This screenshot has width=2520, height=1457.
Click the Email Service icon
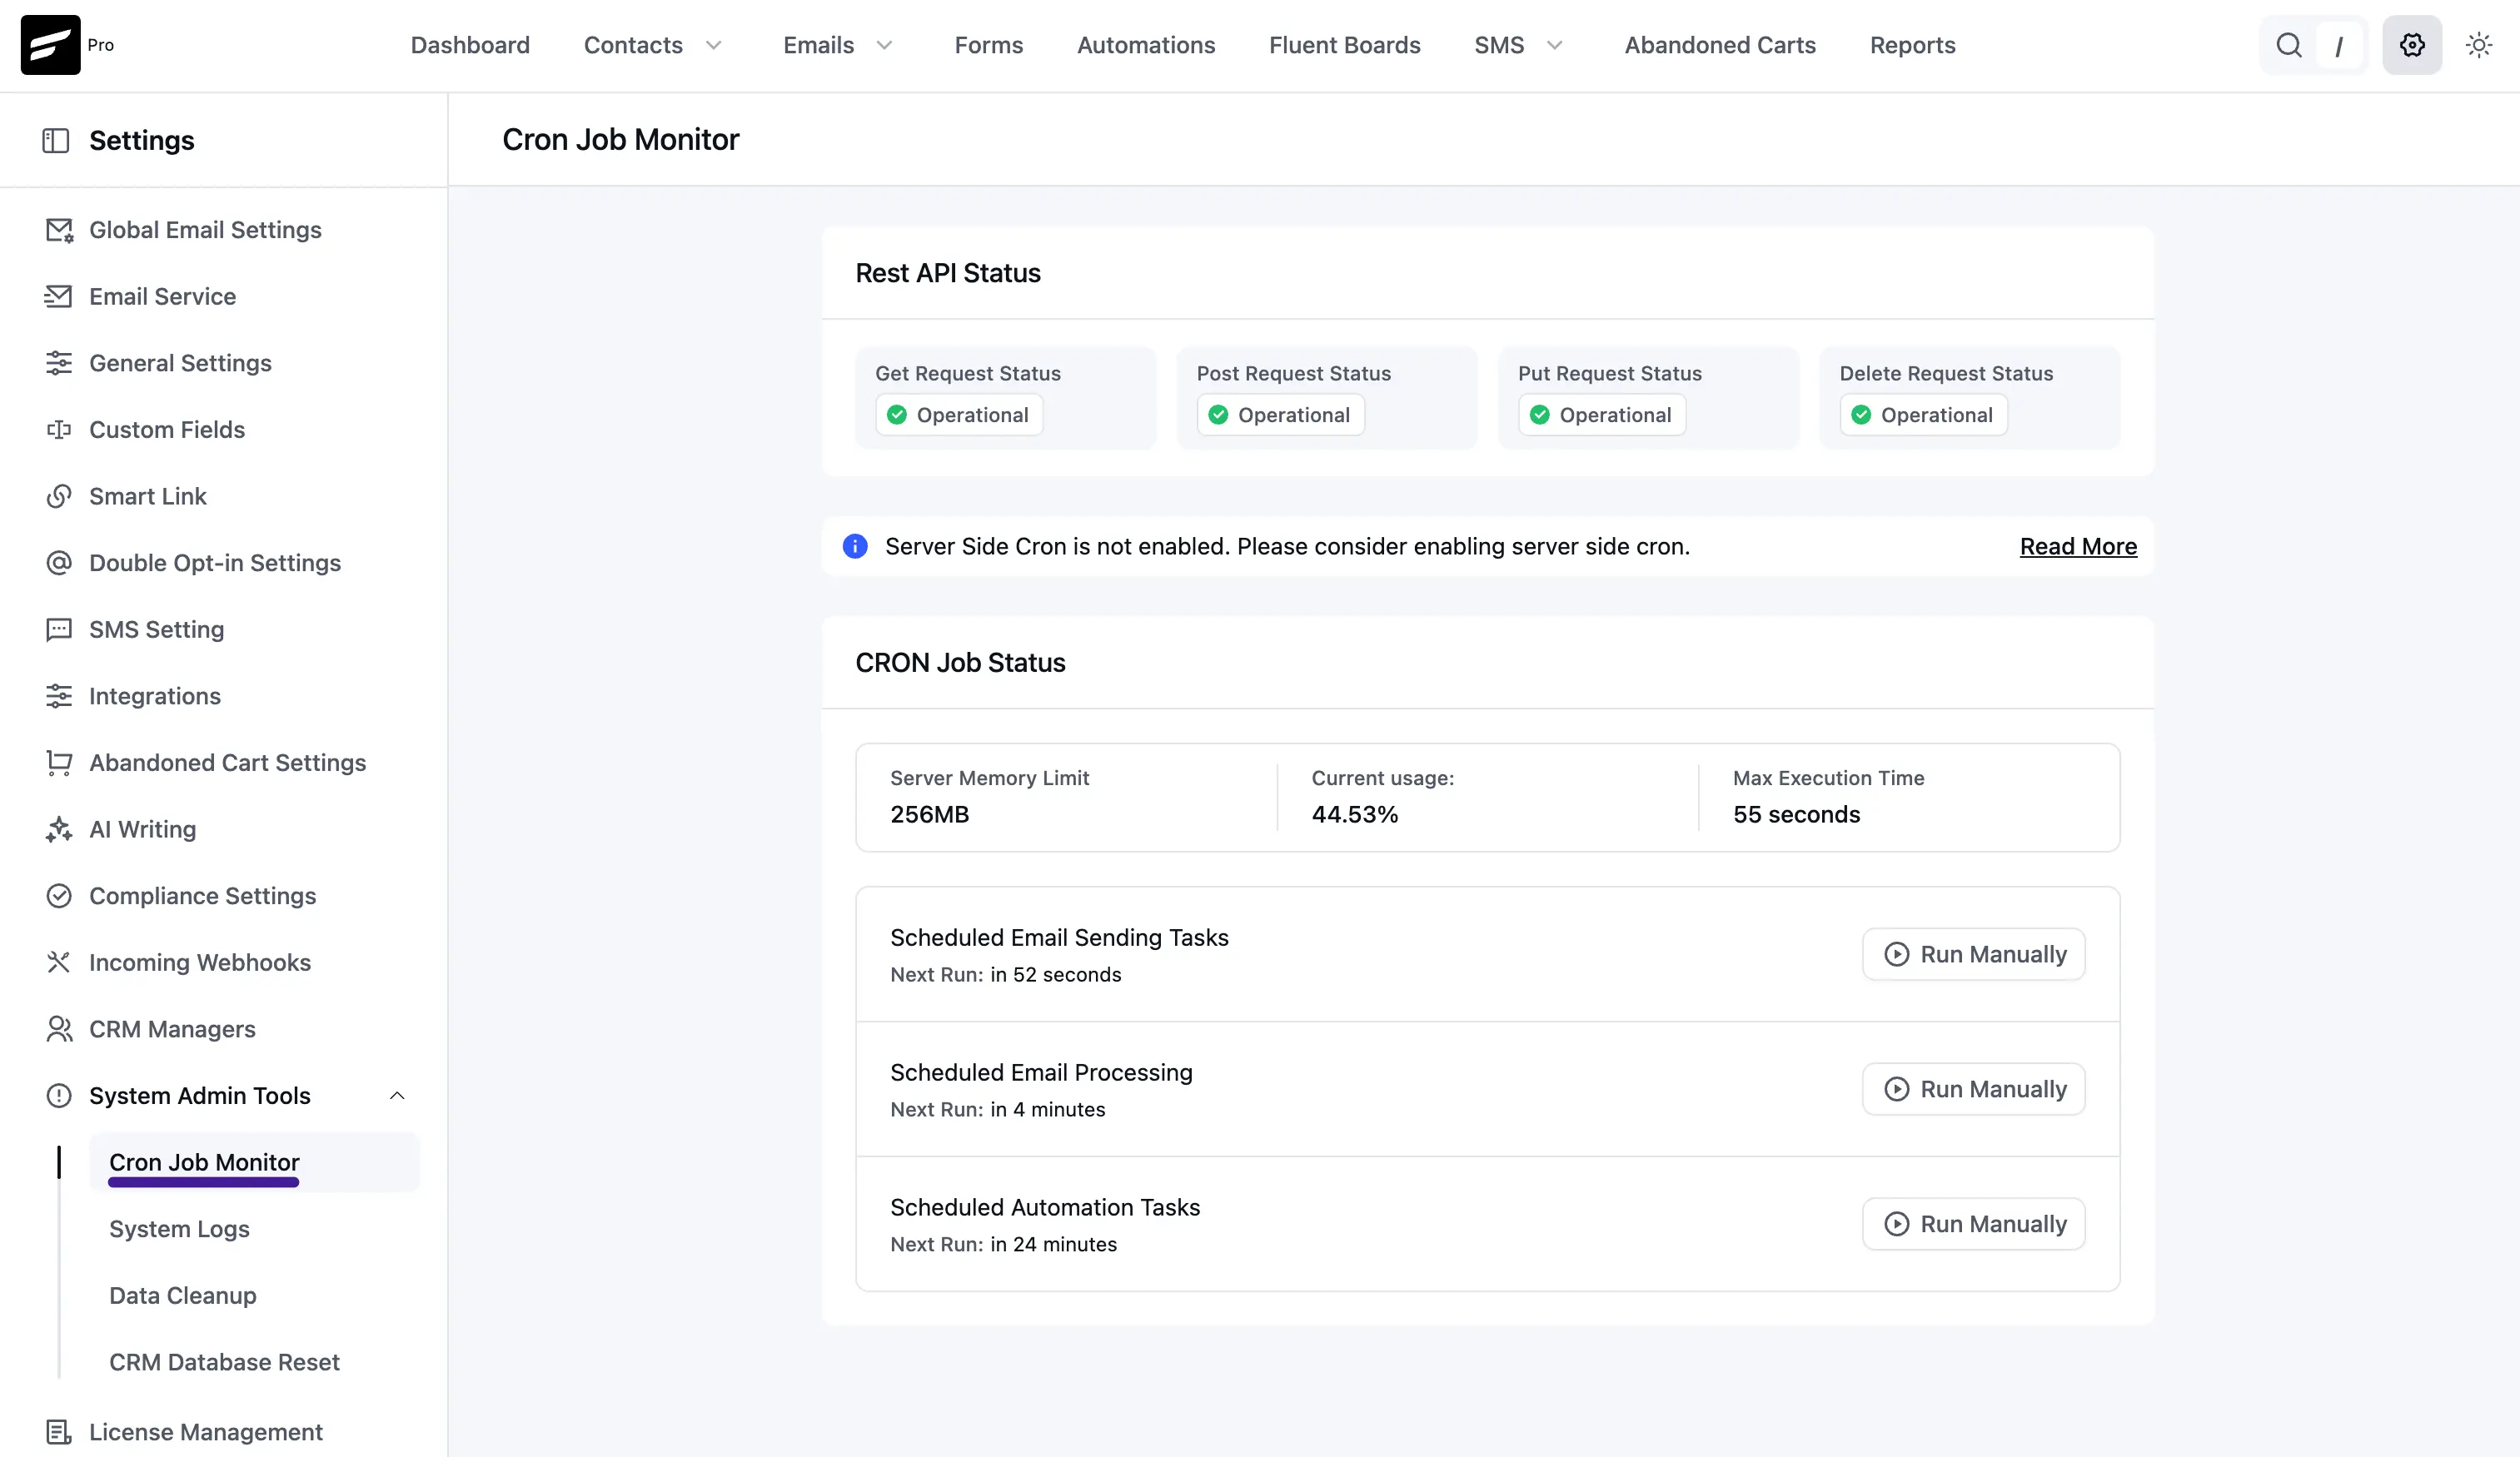(x=59, y=297)
